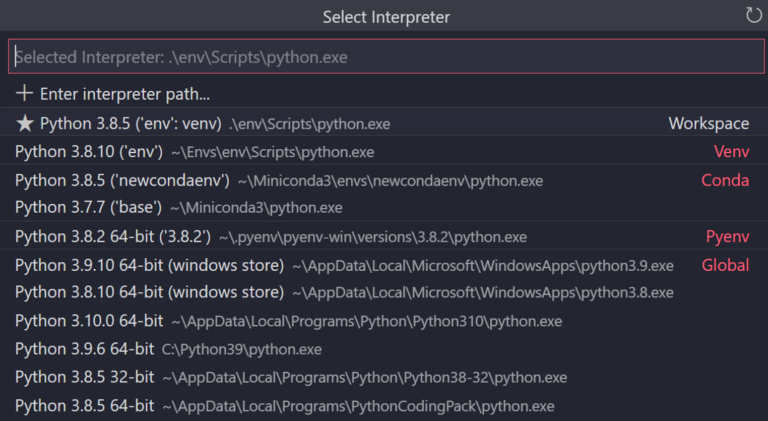
Task: Select Python 3.9.6 64-bit in C:\Python39
Action: (x=85, y=349)
